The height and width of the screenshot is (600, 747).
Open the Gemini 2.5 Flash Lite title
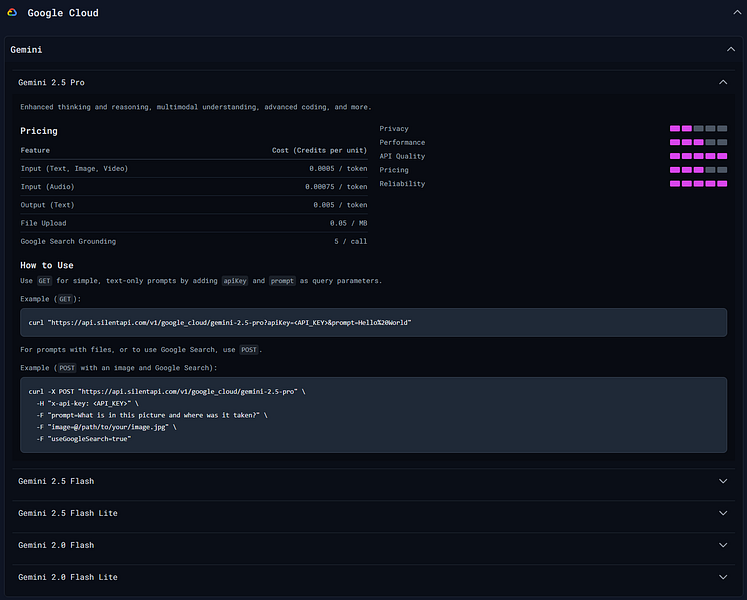coord(68,513)
